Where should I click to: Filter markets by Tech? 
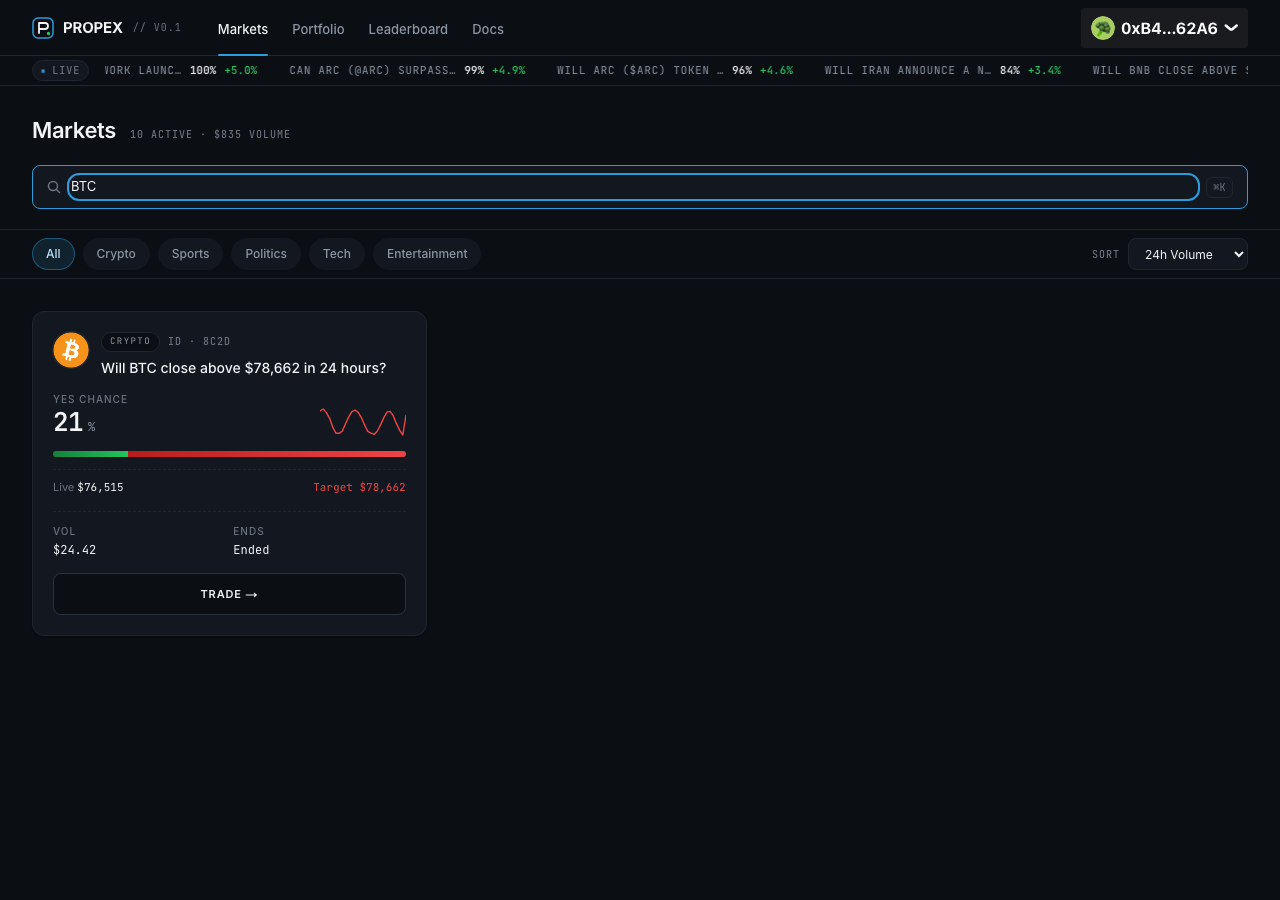[x=337, y=254]
